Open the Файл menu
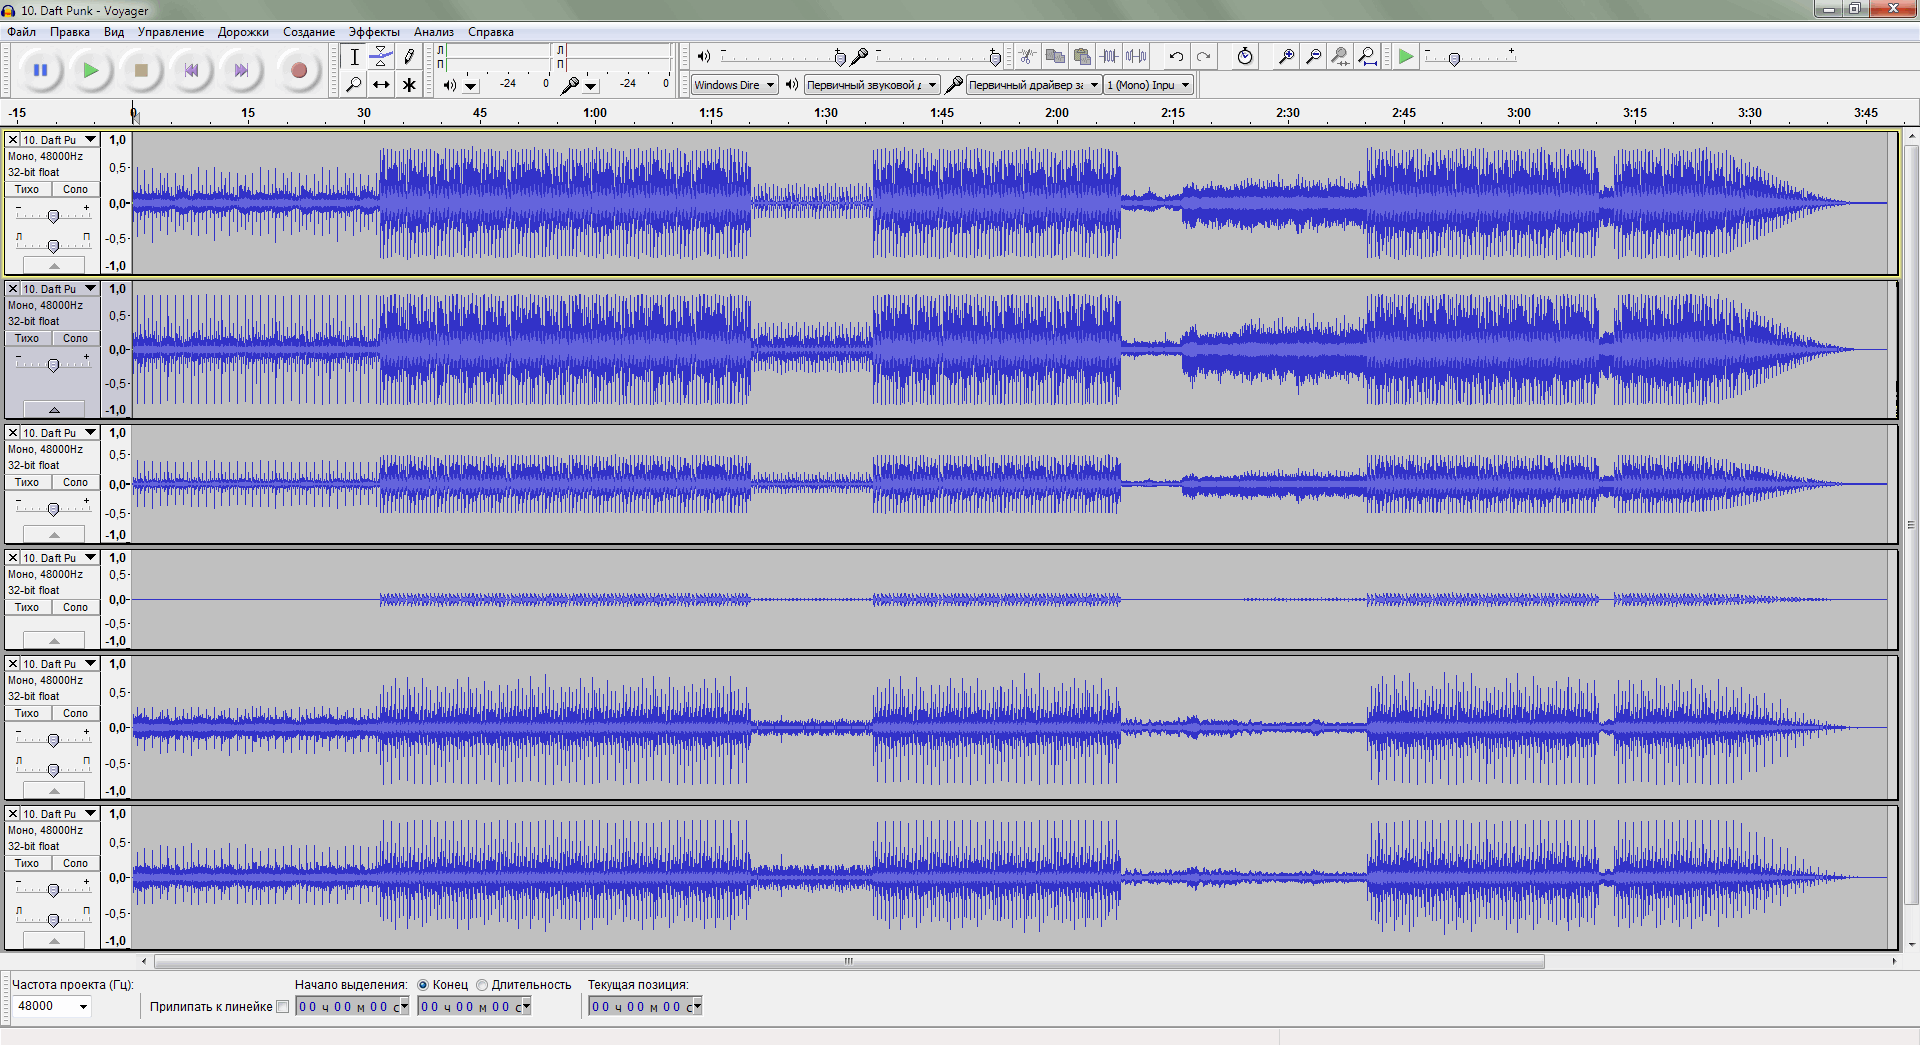 [21, 32]
